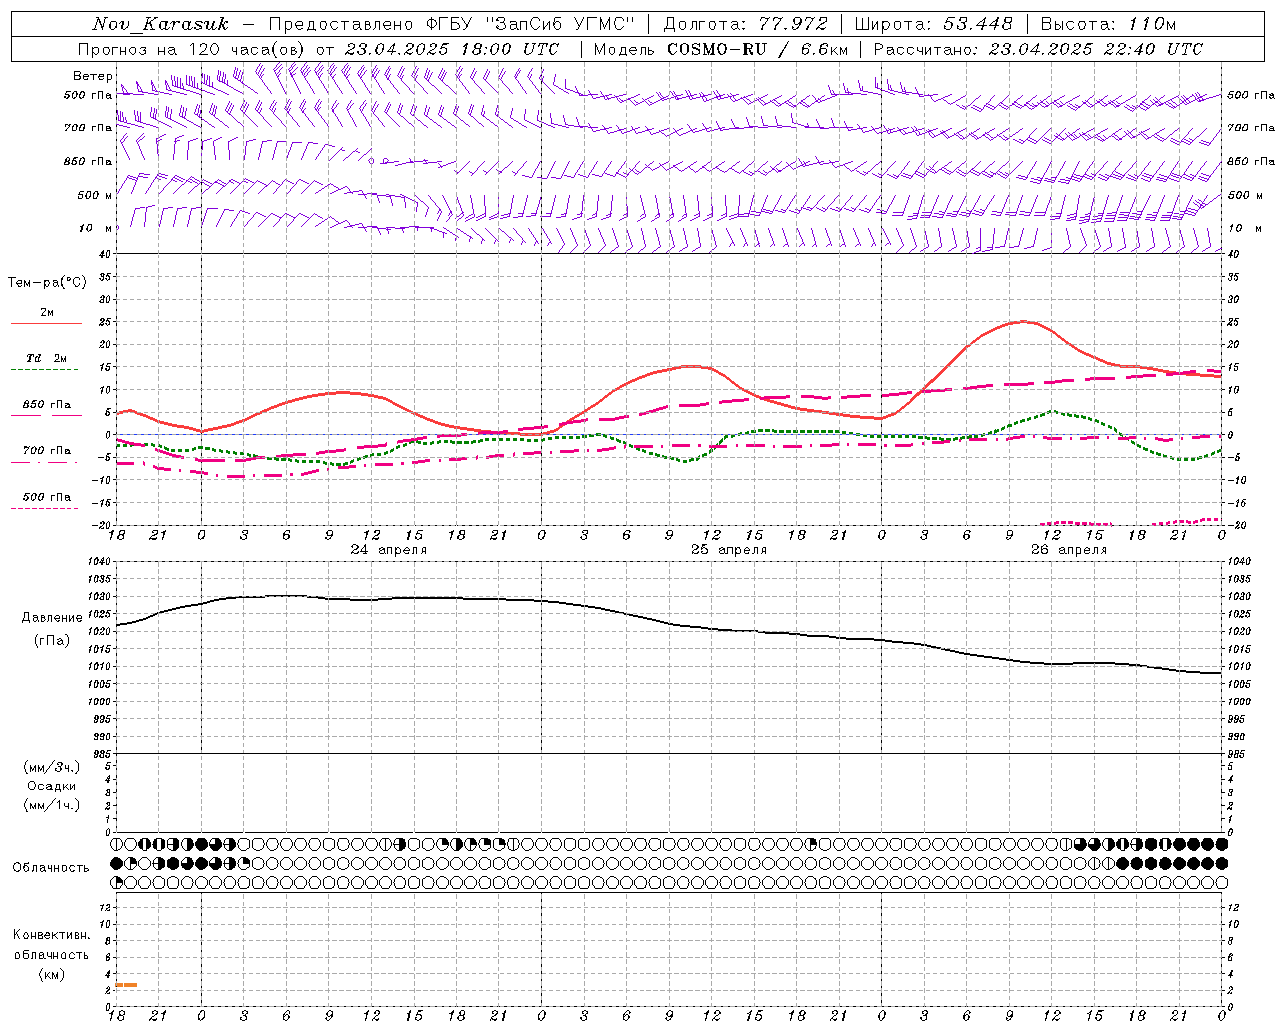Click the Долгота: 77.972 value
Viewport: 1280px width, 1024px height.
click(746, 24)
